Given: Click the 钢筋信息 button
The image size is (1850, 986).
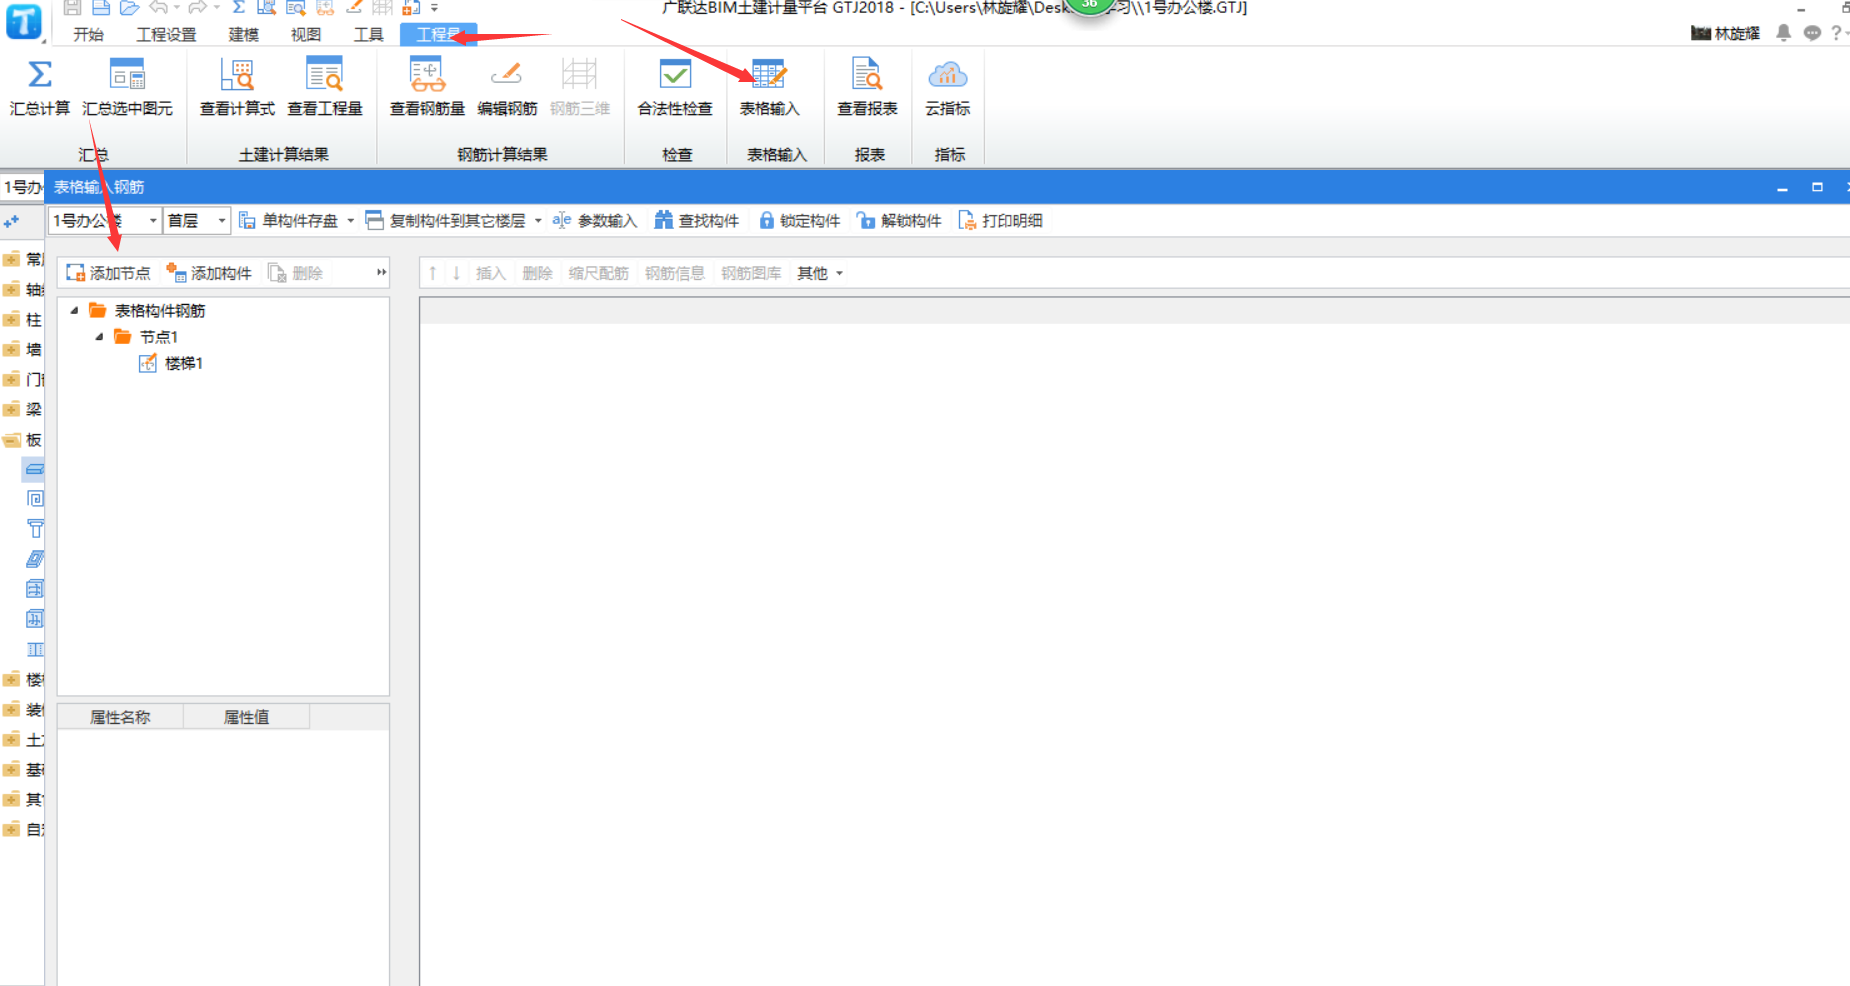Looking at the screenshot, I should coord(675,273).
